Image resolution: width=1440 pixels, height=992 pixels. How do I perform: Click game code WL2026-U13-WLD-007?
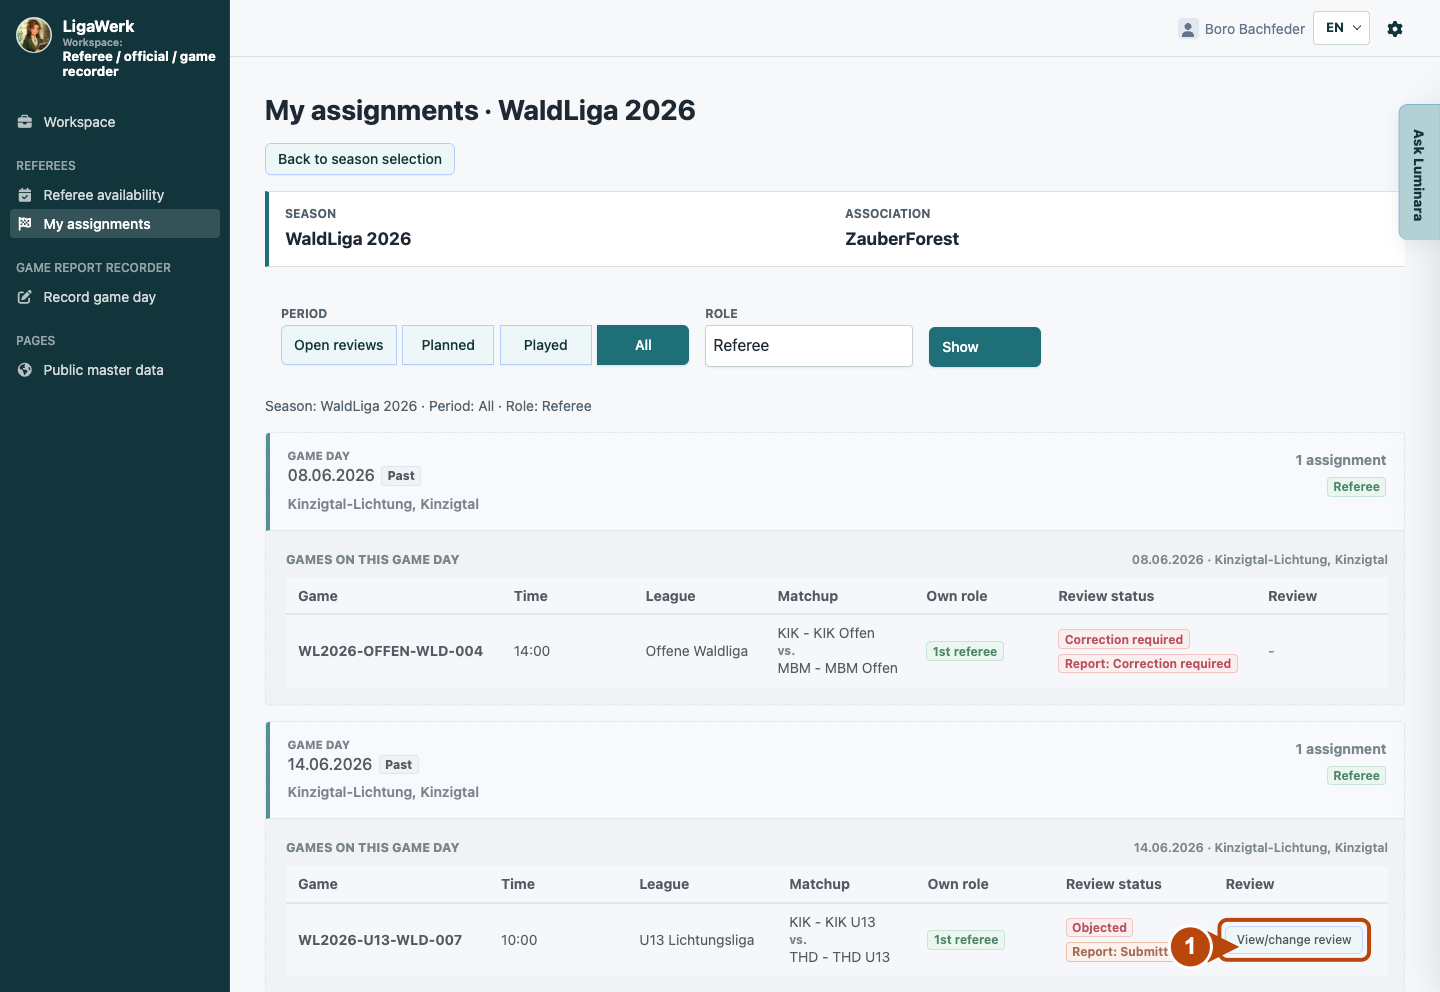380,940
